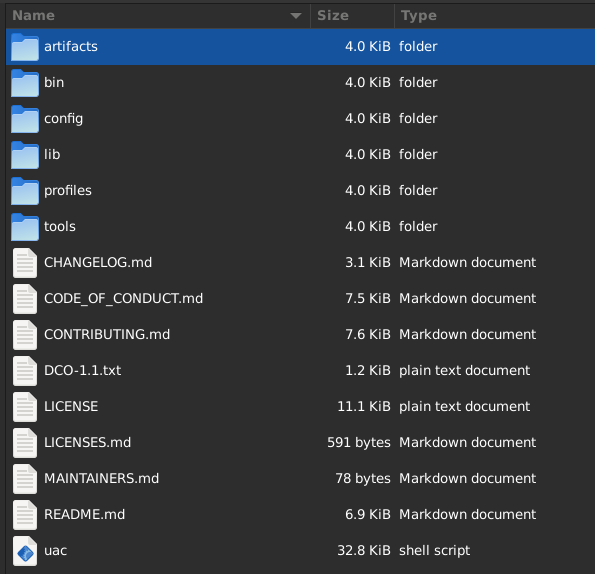Select the artifacts folder icon
The image size is (595, 574).
click(x=25, y=47)
